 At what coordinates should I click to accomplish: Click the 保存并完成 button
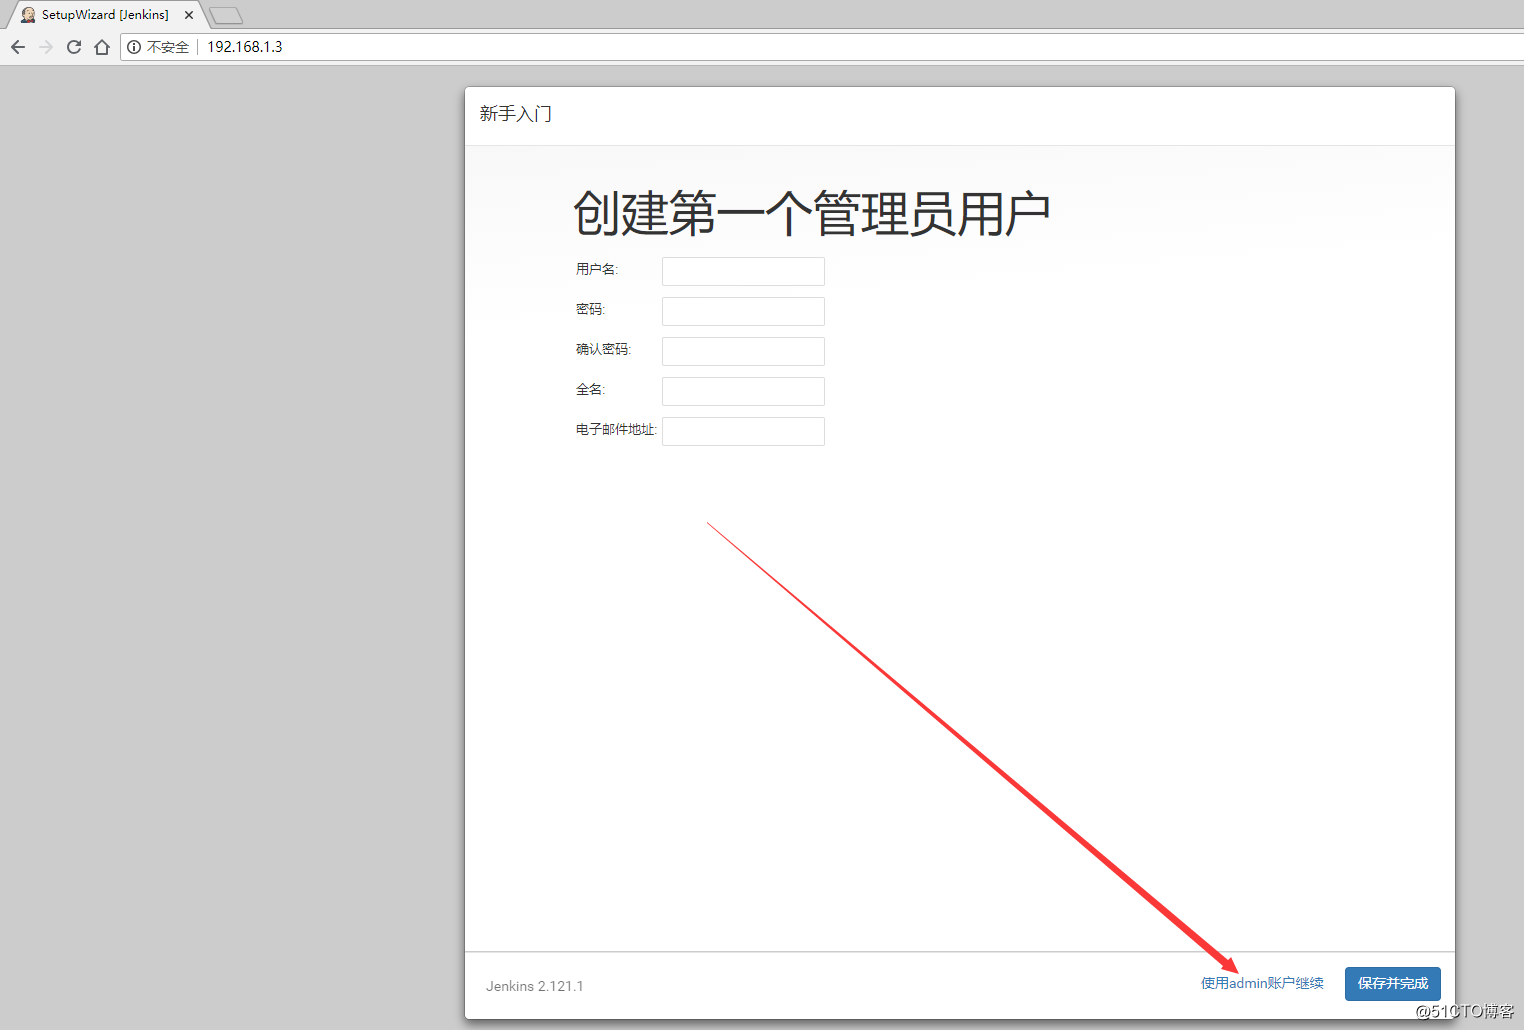coord(1393,984)
